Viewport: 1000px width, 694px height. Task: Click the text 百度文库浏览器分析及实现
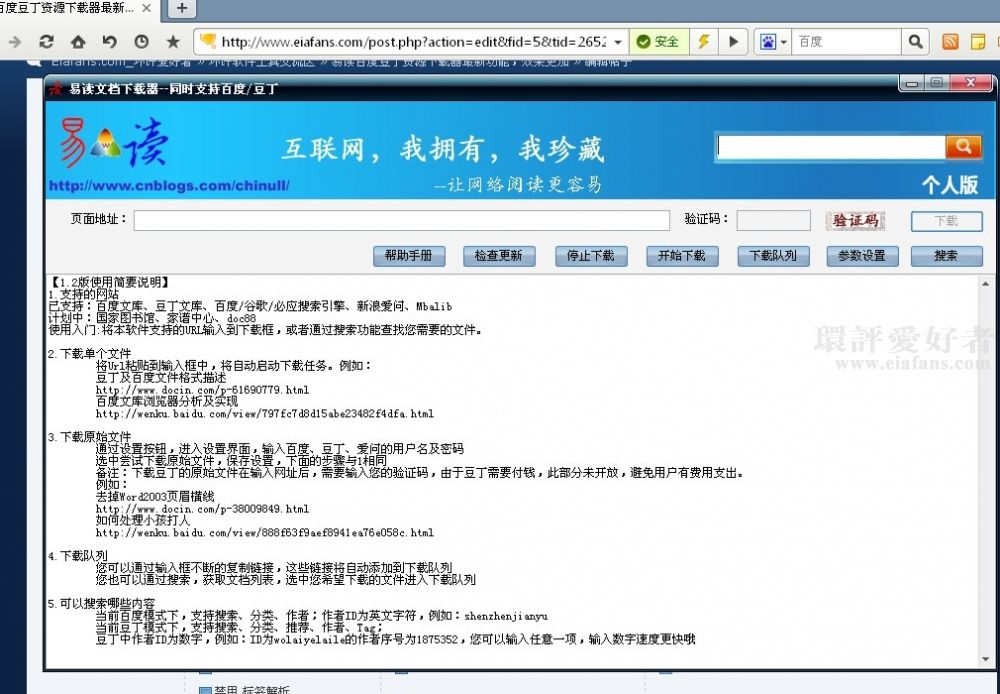click(x=166, y=401)
